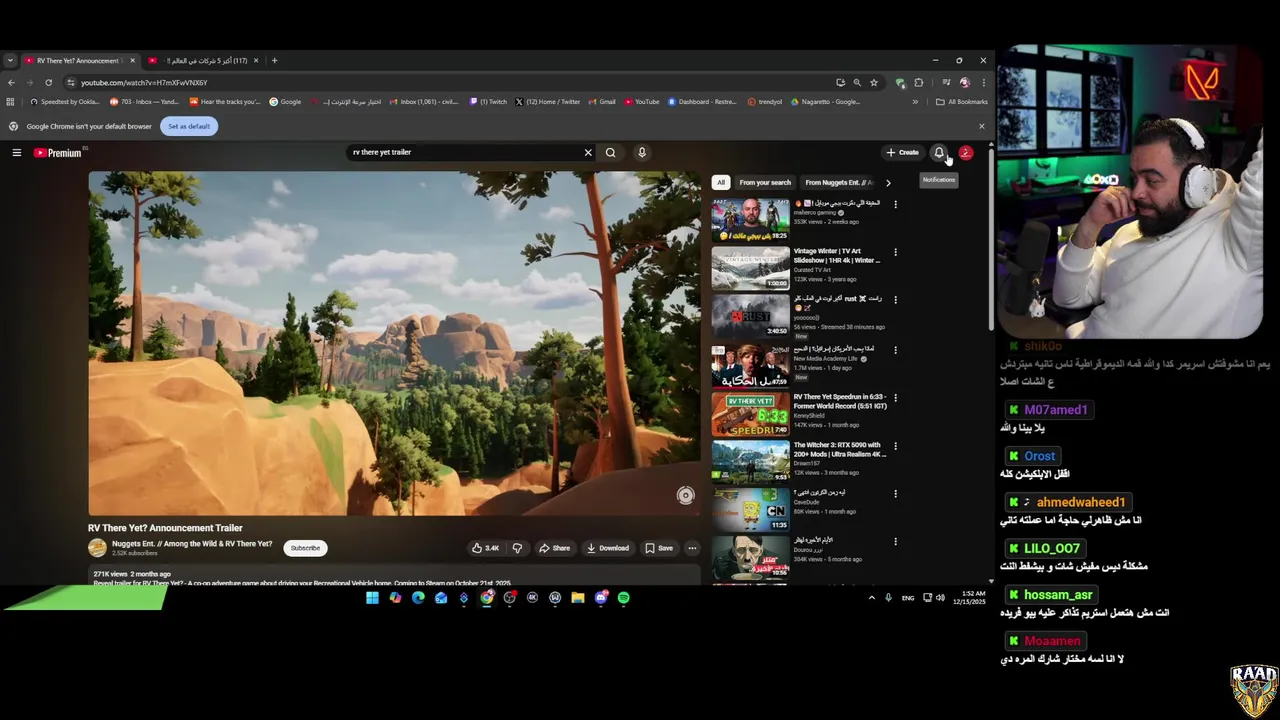1280x720 pixels.
Task: Open the Speedtest by Ookla bookmark
Action: (x=65, y=102)
